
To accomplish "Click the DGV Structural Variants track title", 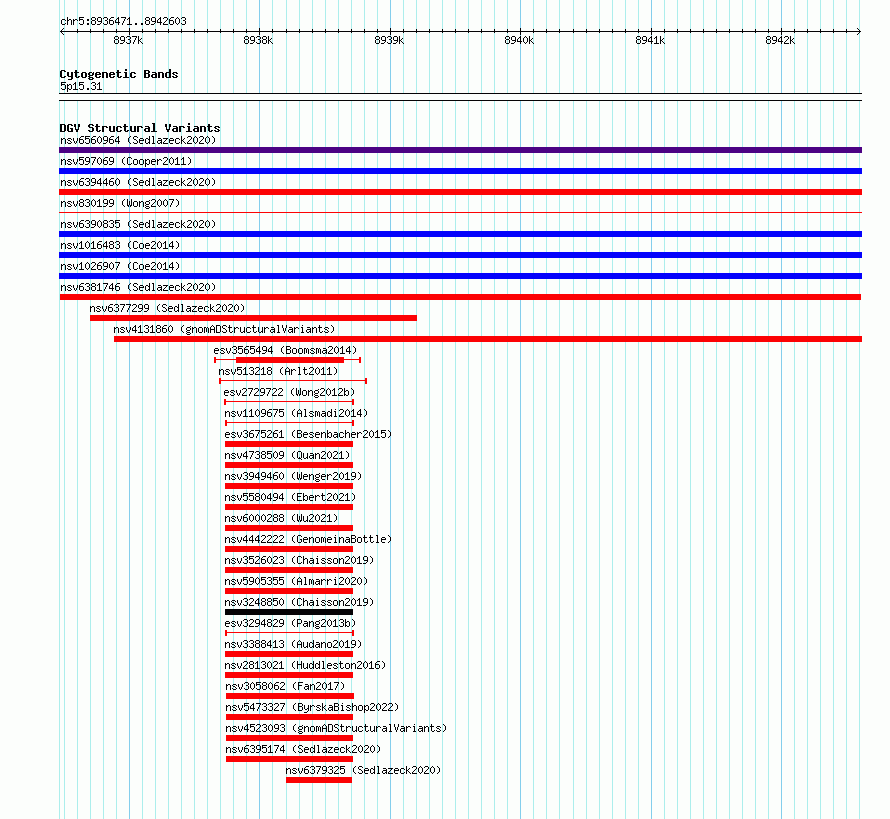I will point(140,128).
